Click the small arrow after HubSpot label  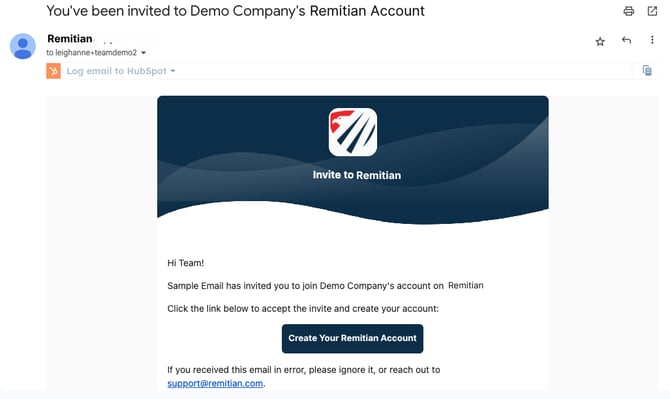[173, 71]
